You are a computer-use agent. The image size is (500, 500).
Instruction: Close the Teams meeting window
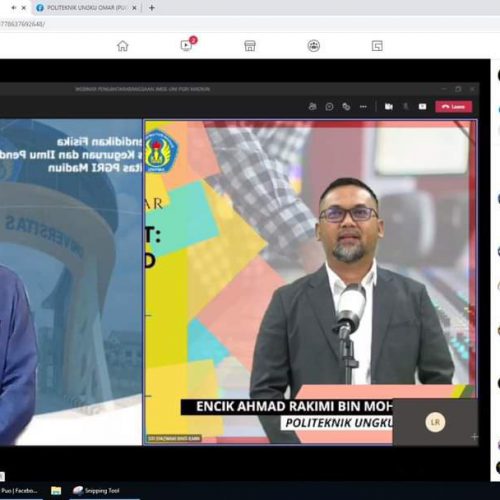tap(472, 89)
